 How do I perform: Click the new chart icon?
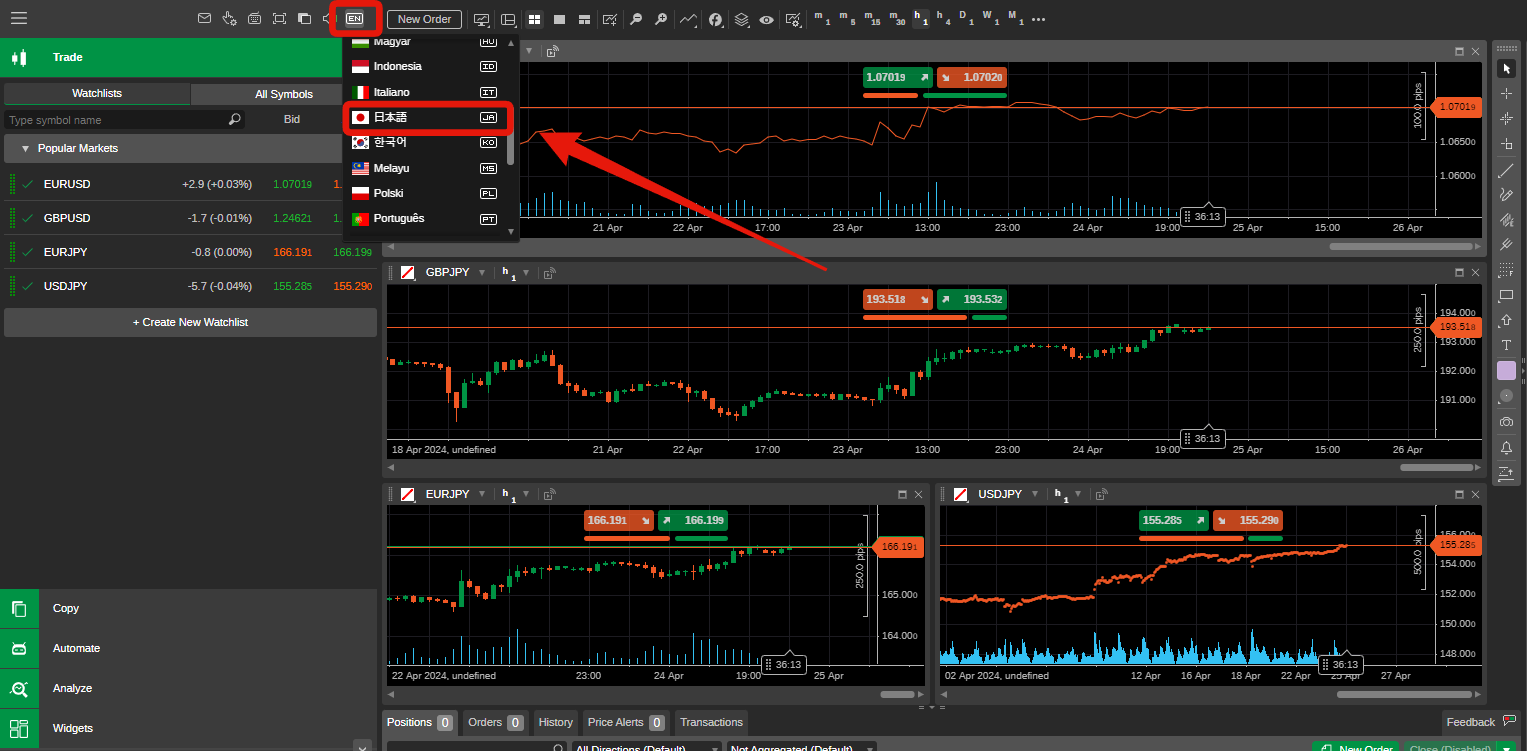(610, 19)
